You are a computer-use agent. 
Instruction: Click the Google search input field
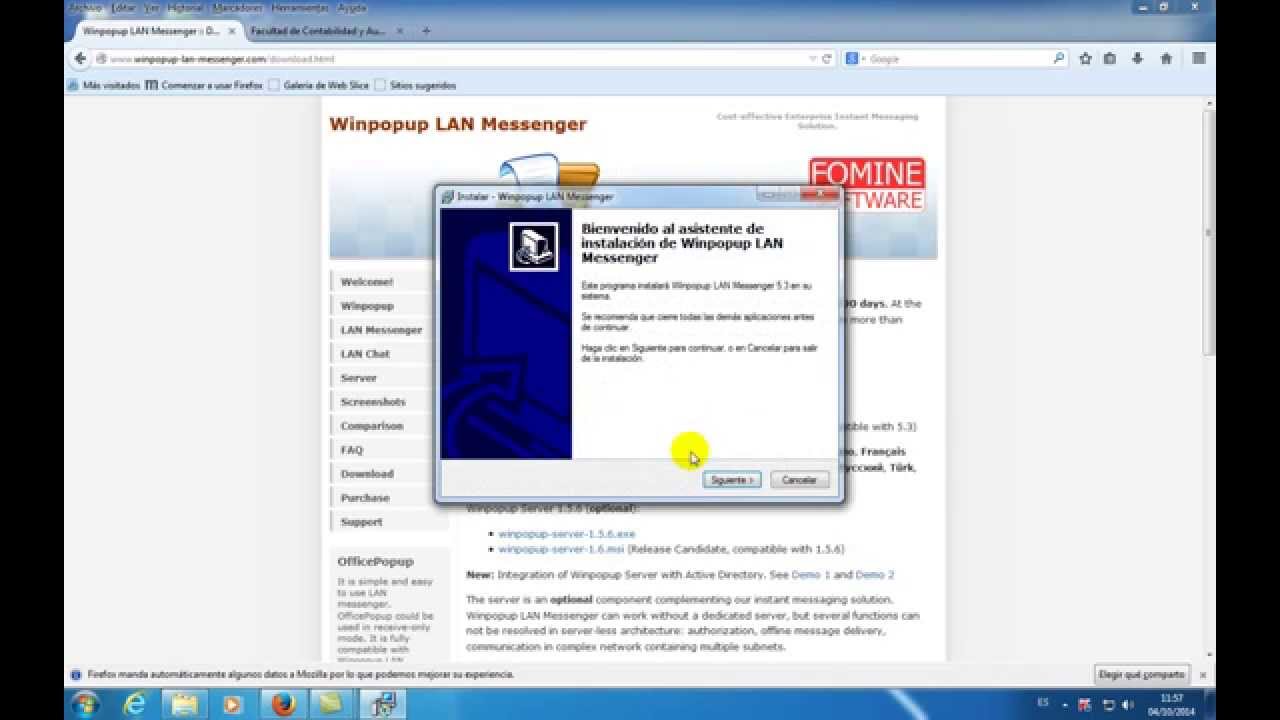tap(958, 59)
